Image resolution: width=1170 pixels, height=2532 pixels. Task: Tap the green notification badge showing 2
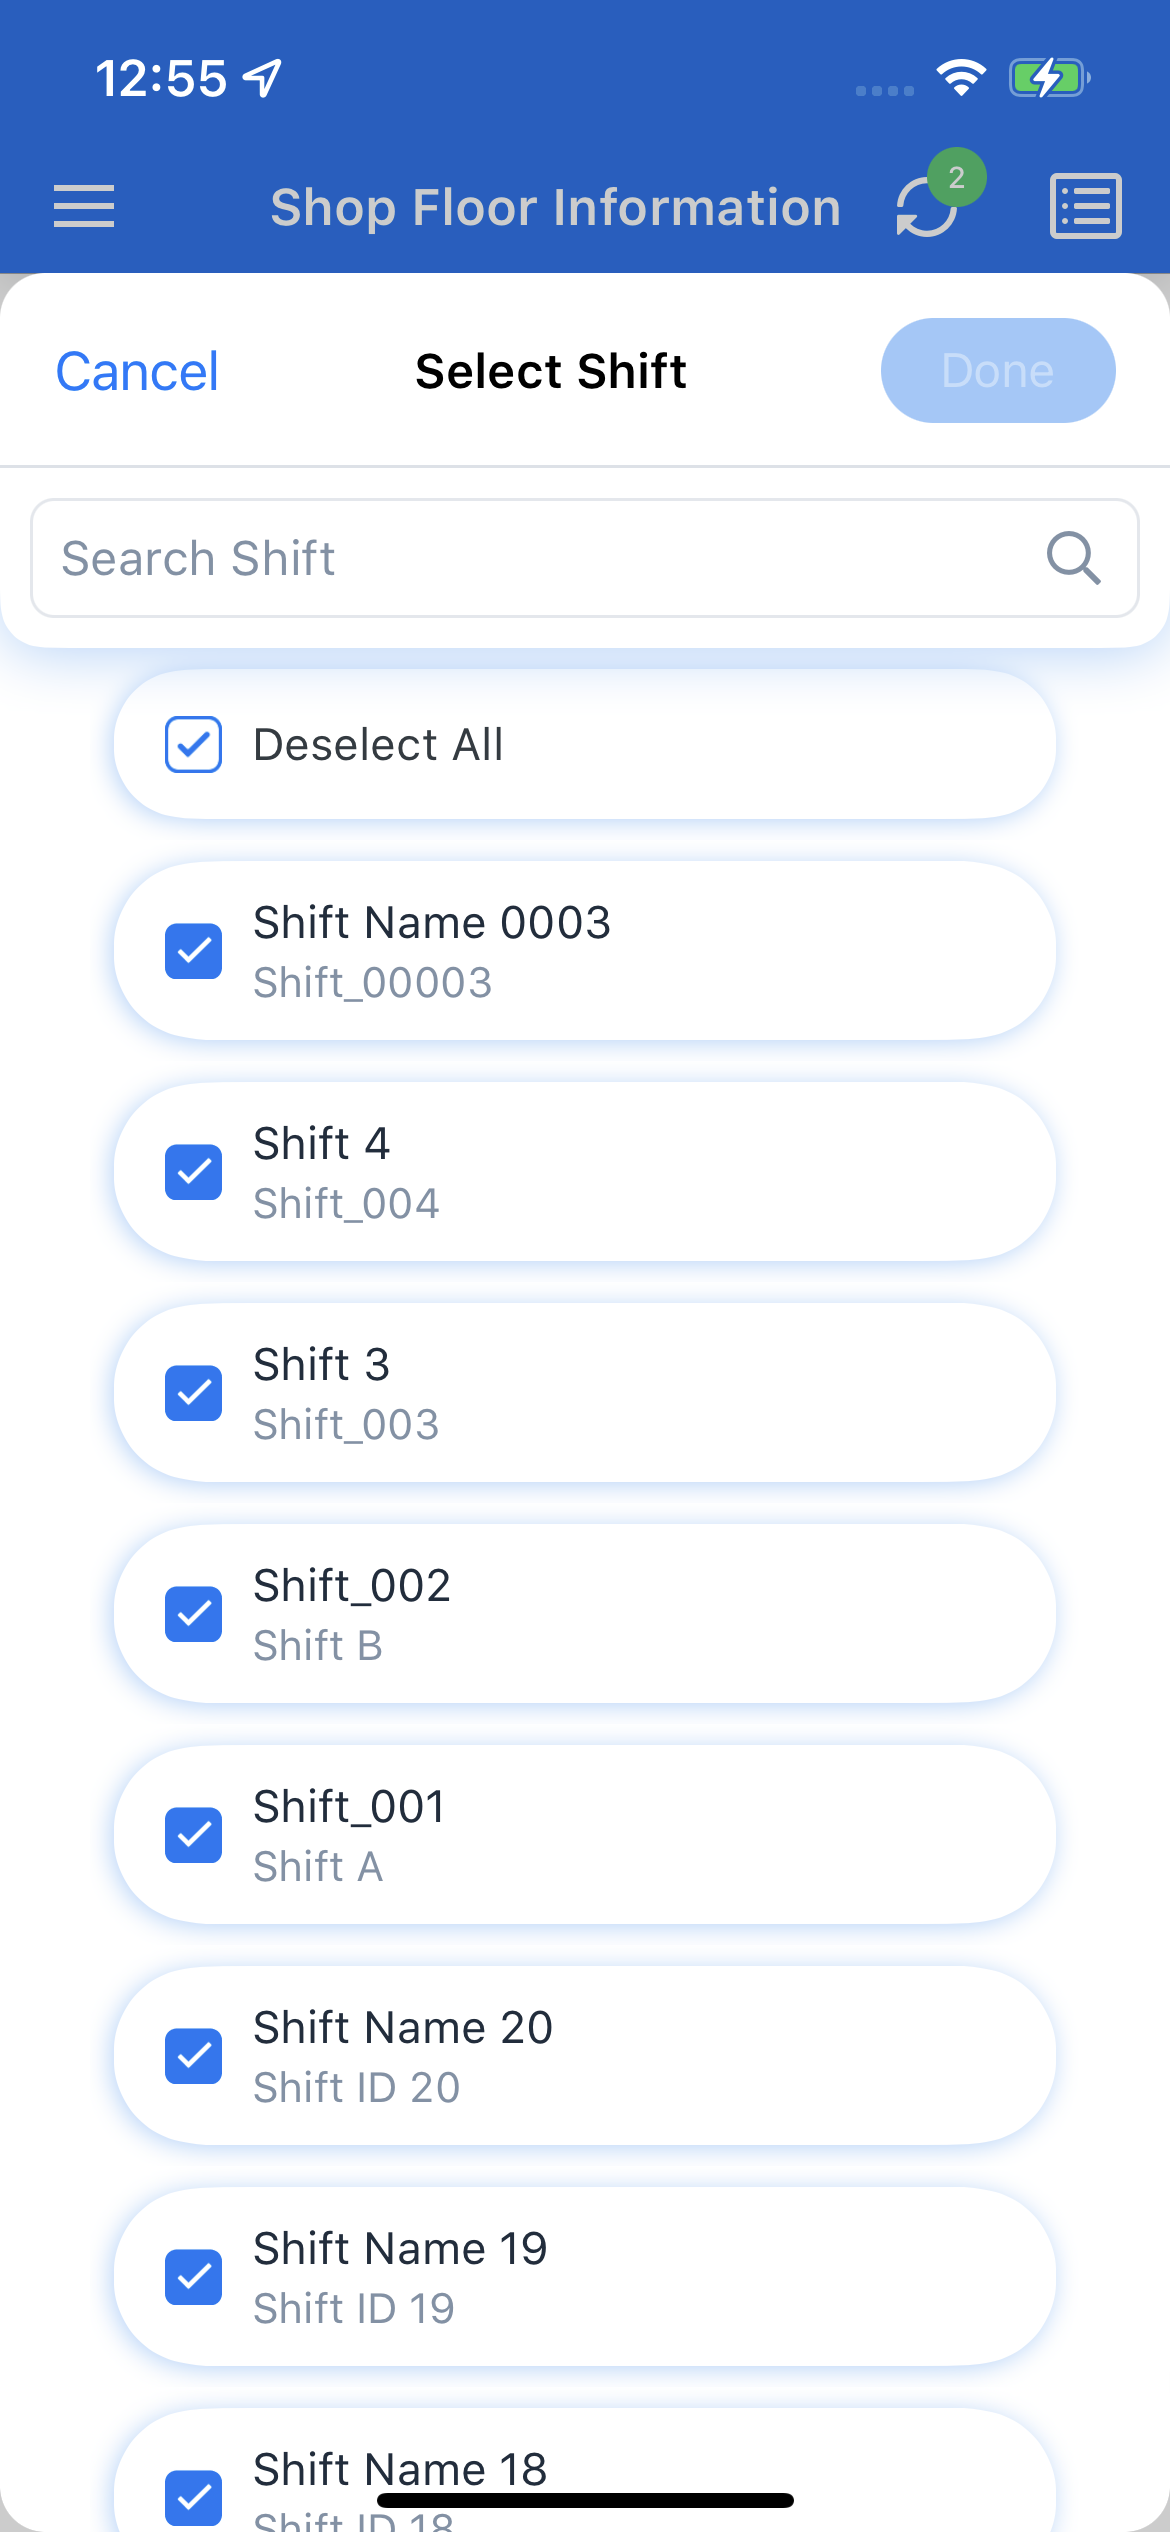957,178
